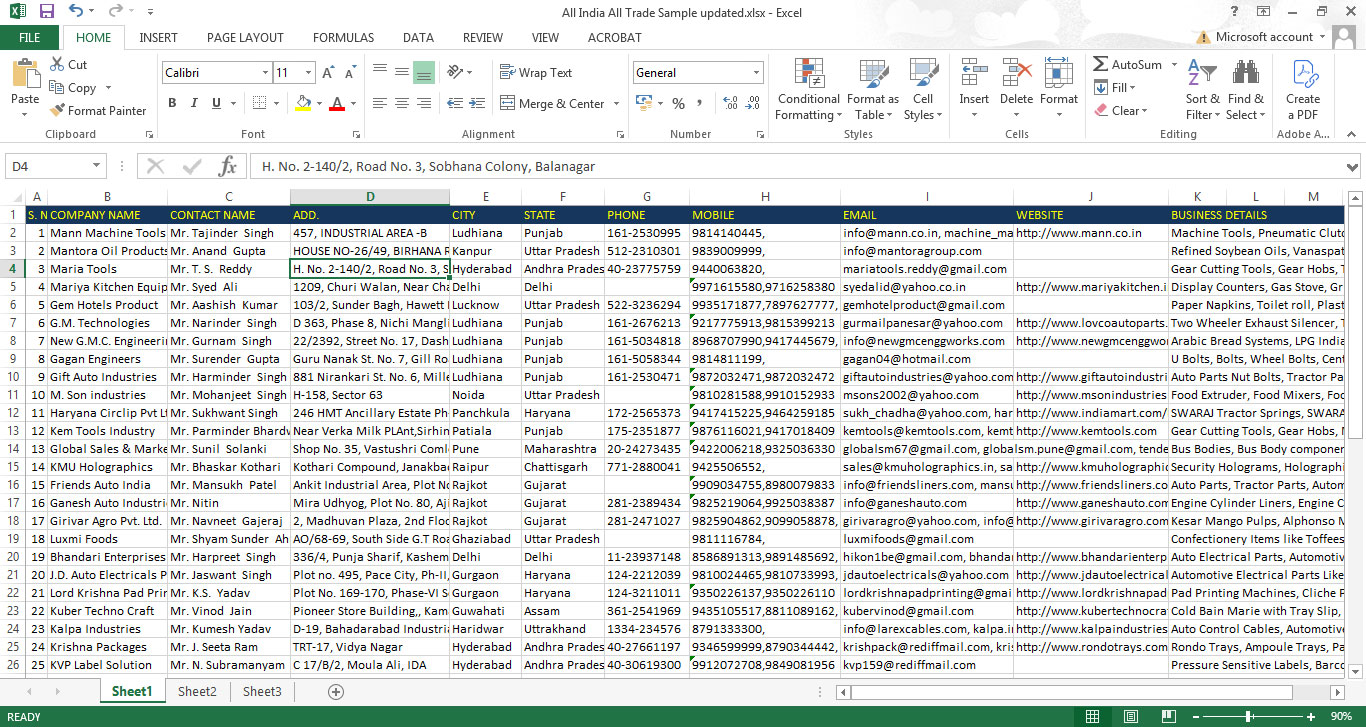Click the formula bar address text
This screenshot has height=727, width=1366.
[428, 167]
